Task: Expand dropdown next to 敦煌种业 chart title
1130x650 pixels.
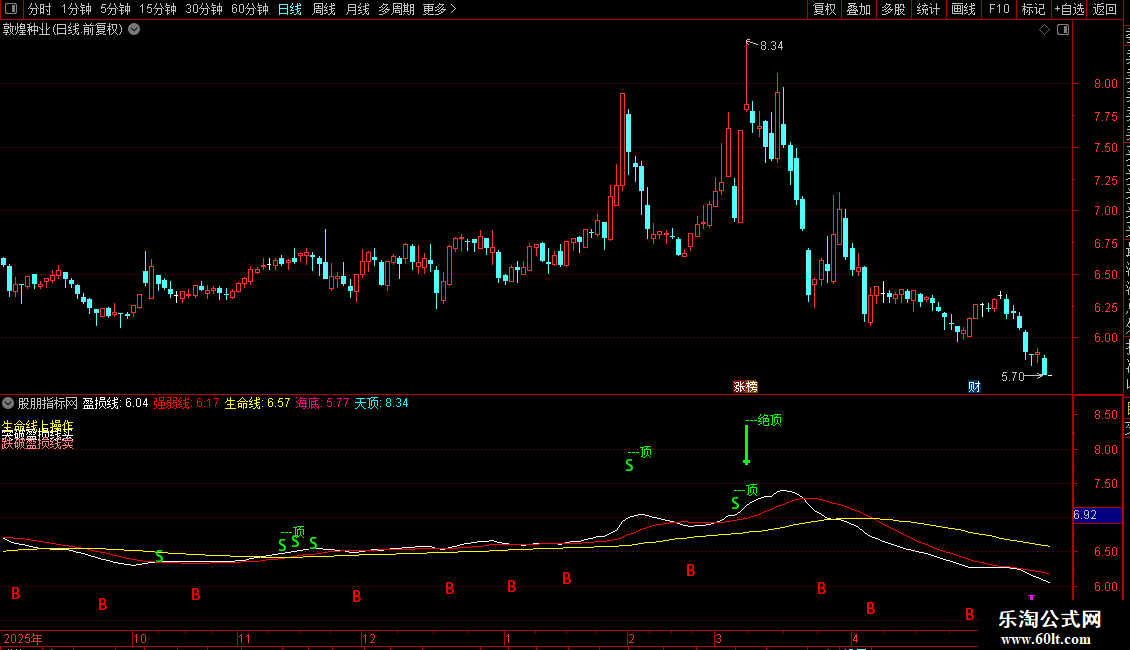Action: click(134, 30)
